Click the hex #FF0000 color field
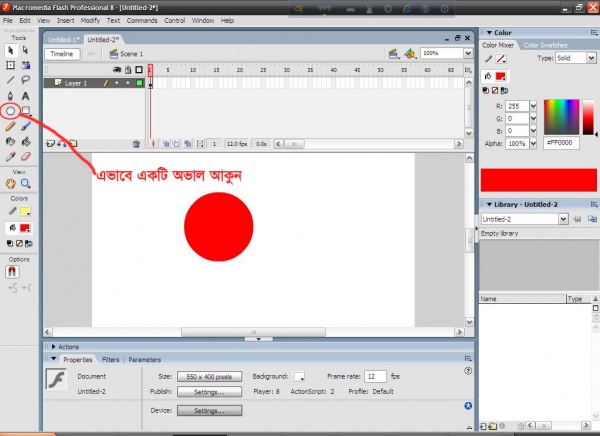600x436 pixels. point(561,143)
